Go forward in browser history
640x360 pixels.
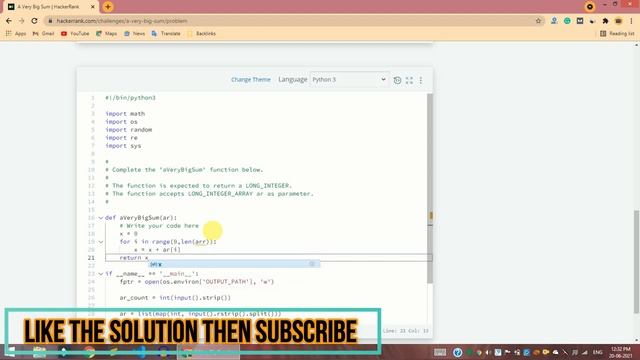point(22,21)
